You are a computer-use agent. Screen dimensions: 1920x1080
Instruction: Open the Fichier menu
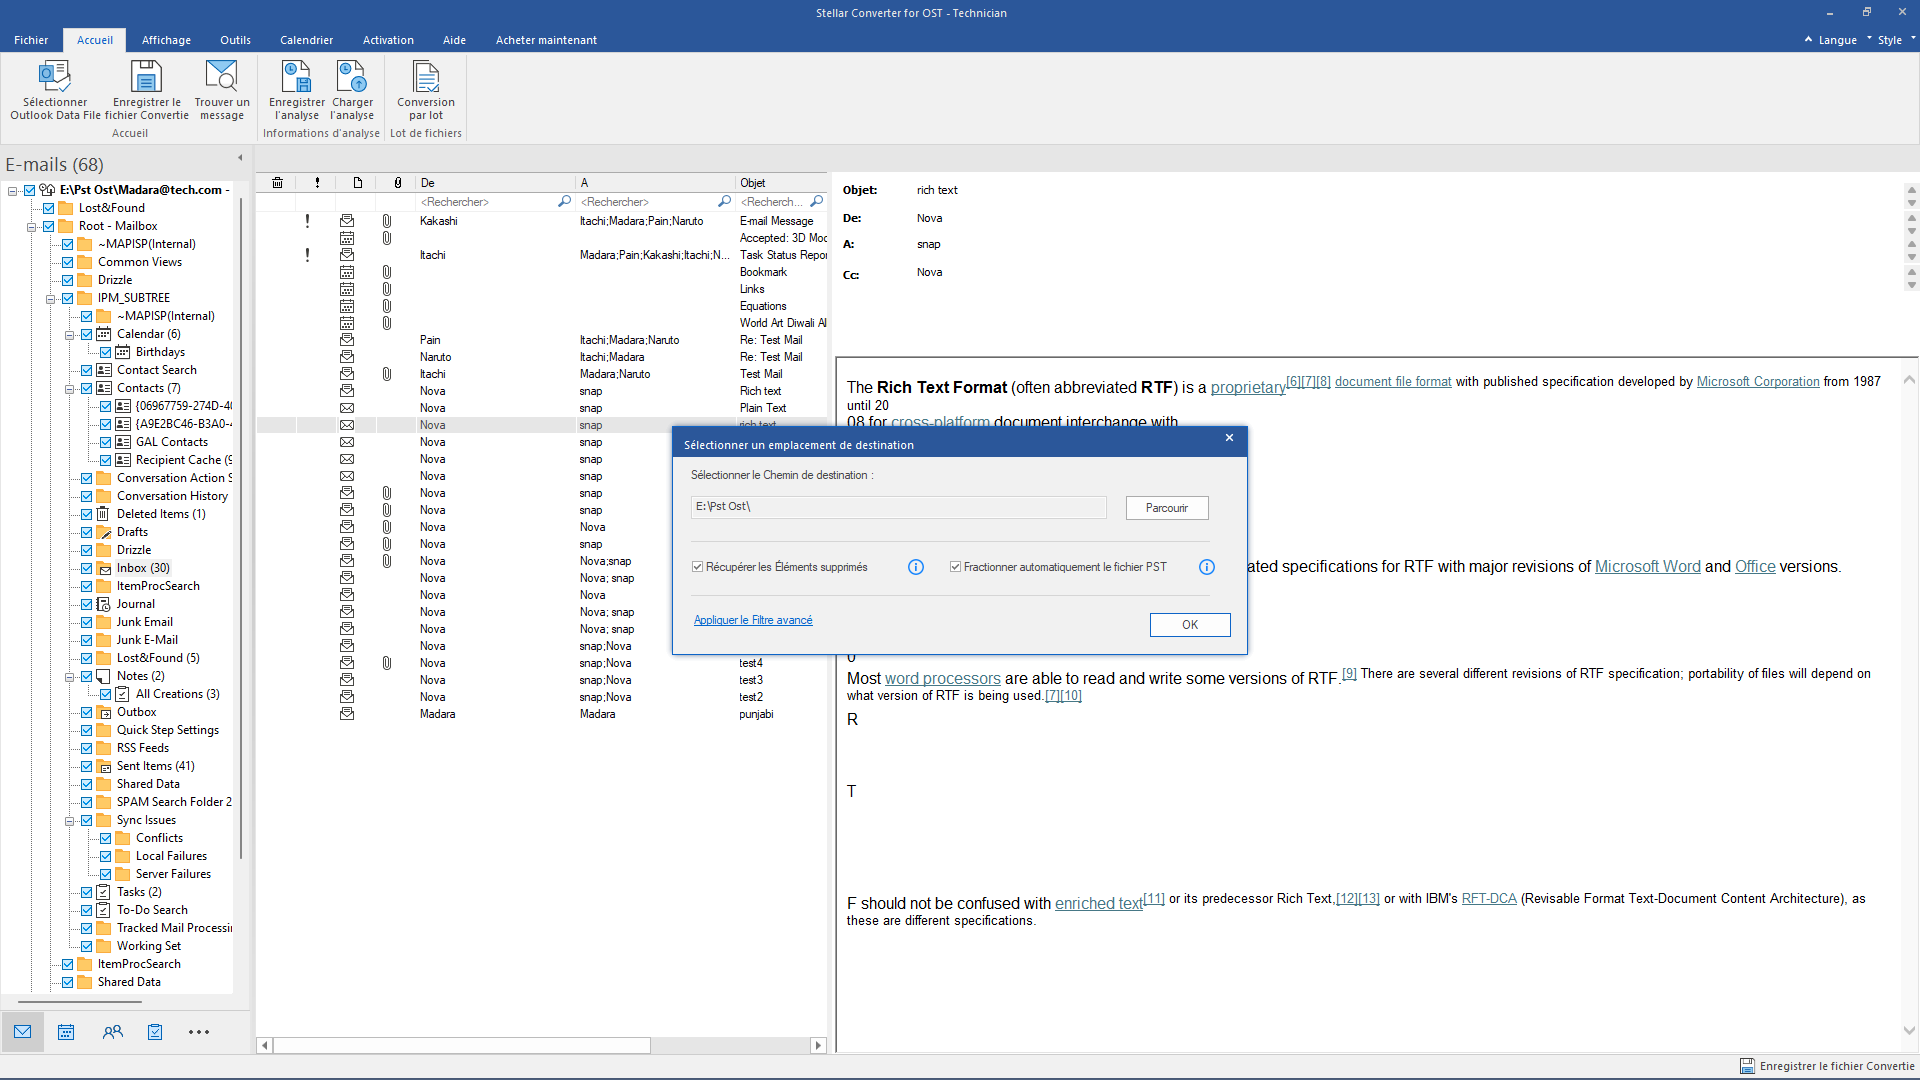pyautogui.click(x=31, y=40)
